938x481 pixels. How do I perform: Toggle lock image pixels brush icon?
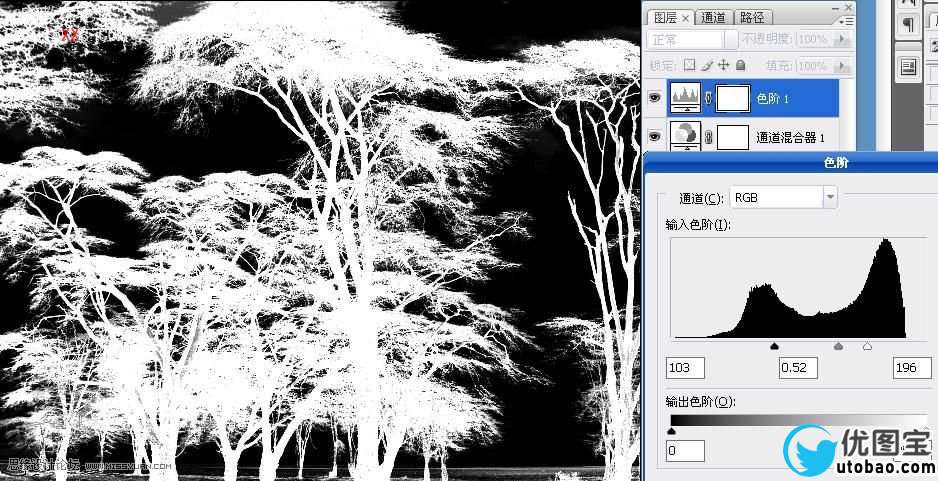click(706, 64)
